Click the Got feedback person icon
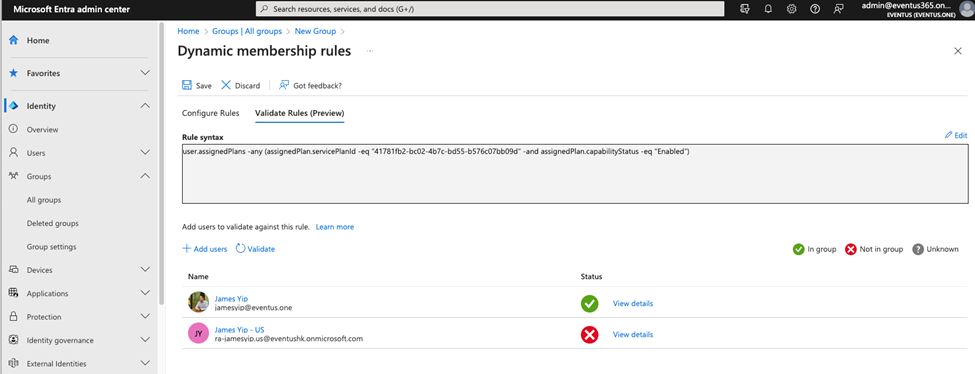975x374 pixels. (284, 85)
